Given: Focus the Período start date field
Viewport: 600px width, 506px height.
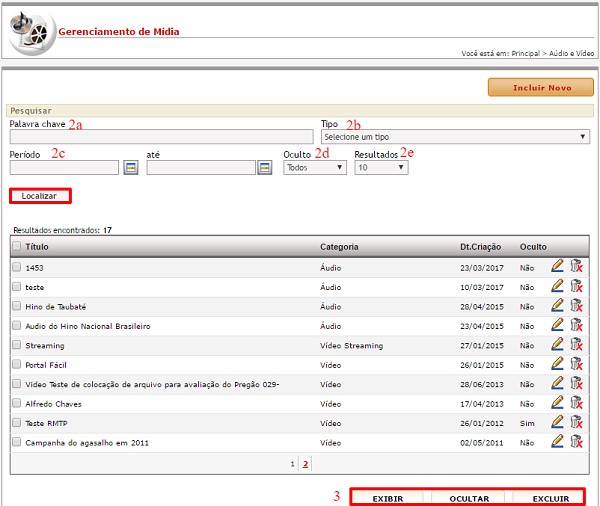Looking at the screenshot, I should tap(64, 168).
